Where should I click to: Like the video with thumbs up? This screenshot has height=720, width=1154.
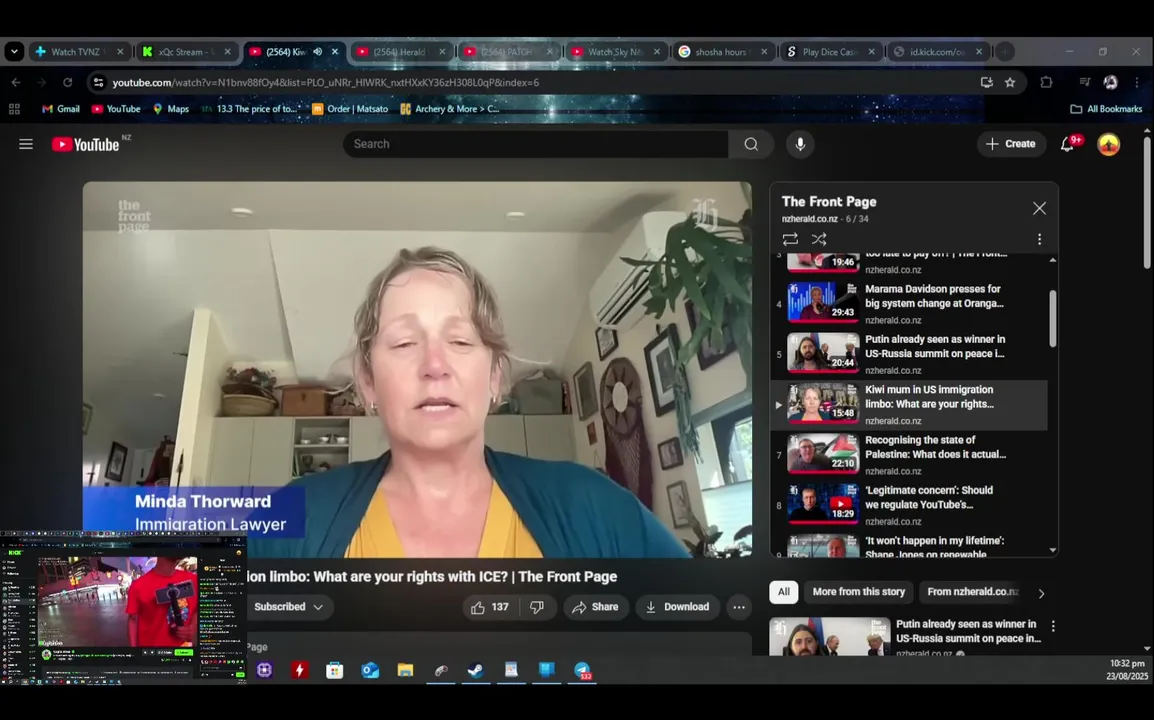click(x=489, y=607)
